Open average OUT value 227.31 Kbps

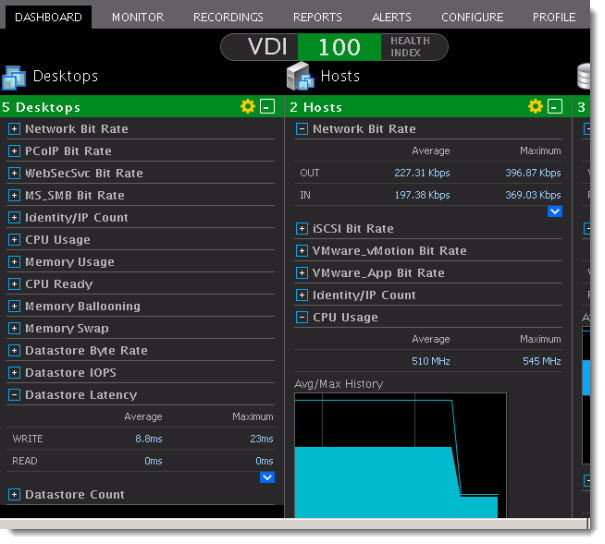(422, 173)
